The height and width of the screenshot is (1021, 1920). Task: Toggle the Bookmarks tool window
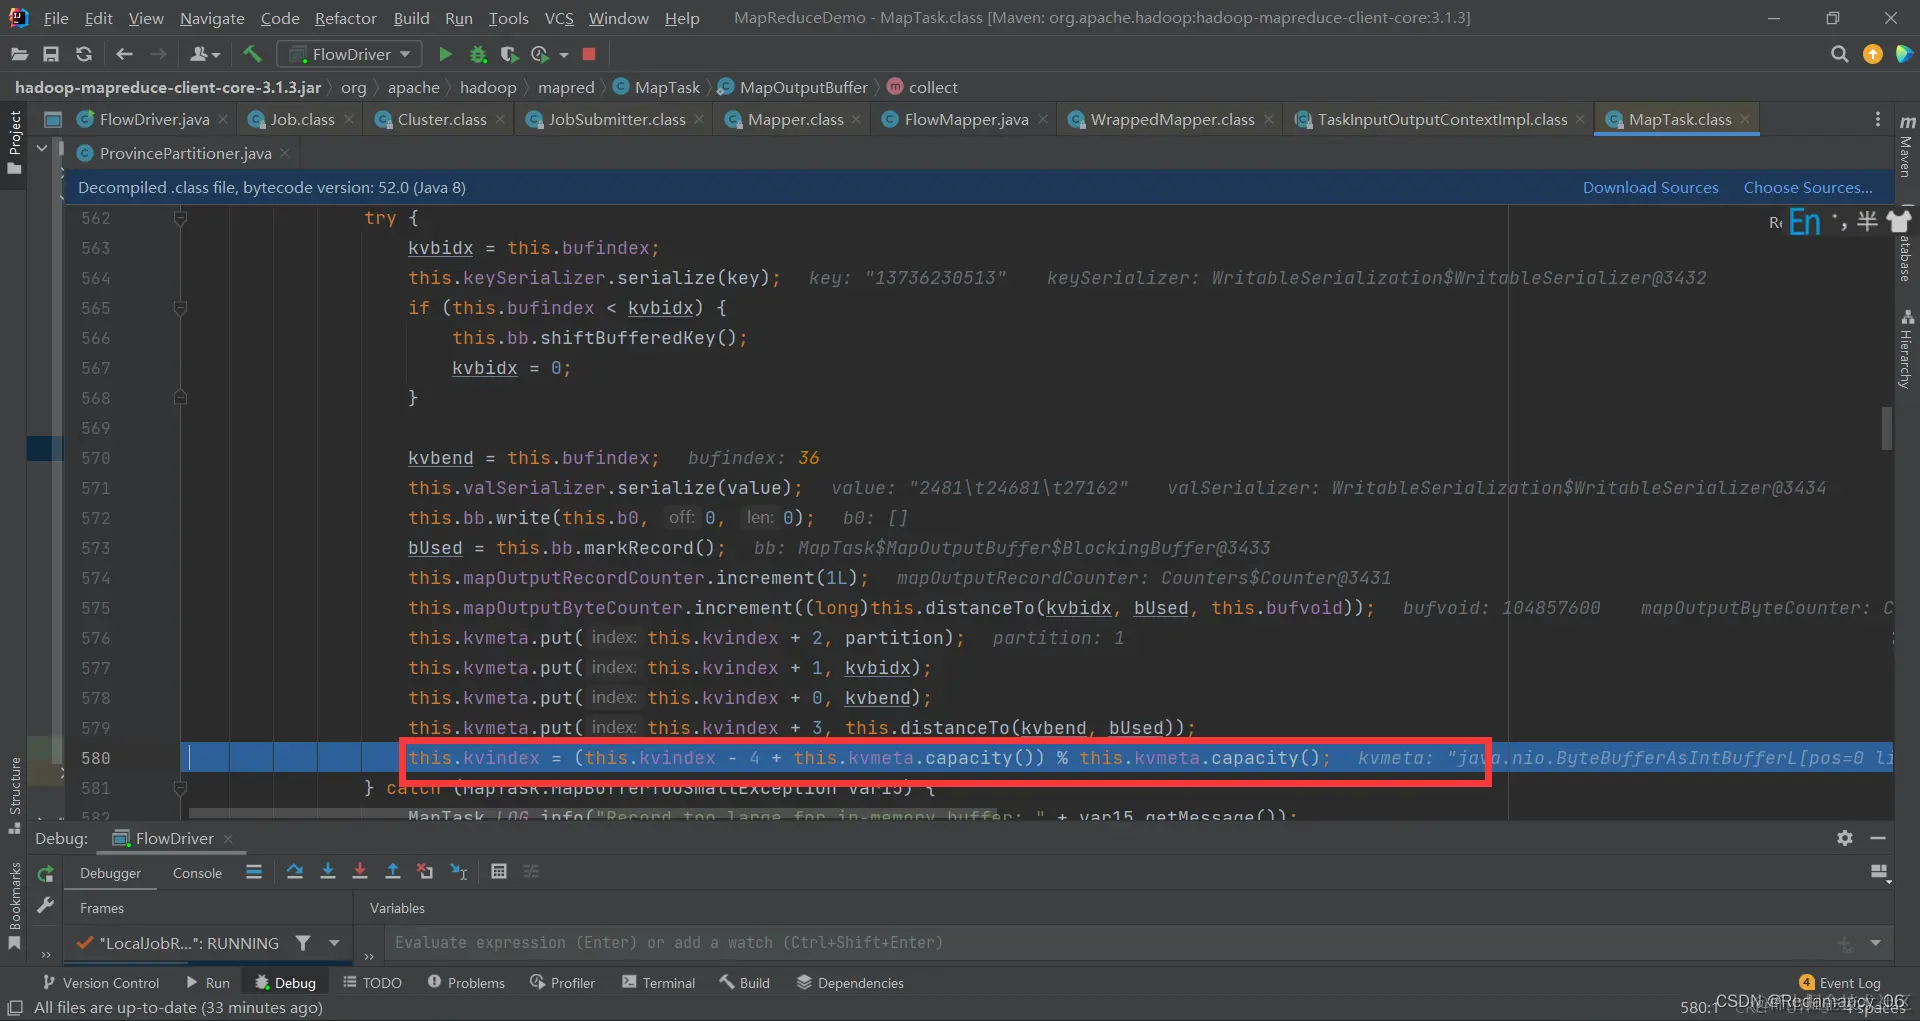pyautogui.click(x=15, y=905)
